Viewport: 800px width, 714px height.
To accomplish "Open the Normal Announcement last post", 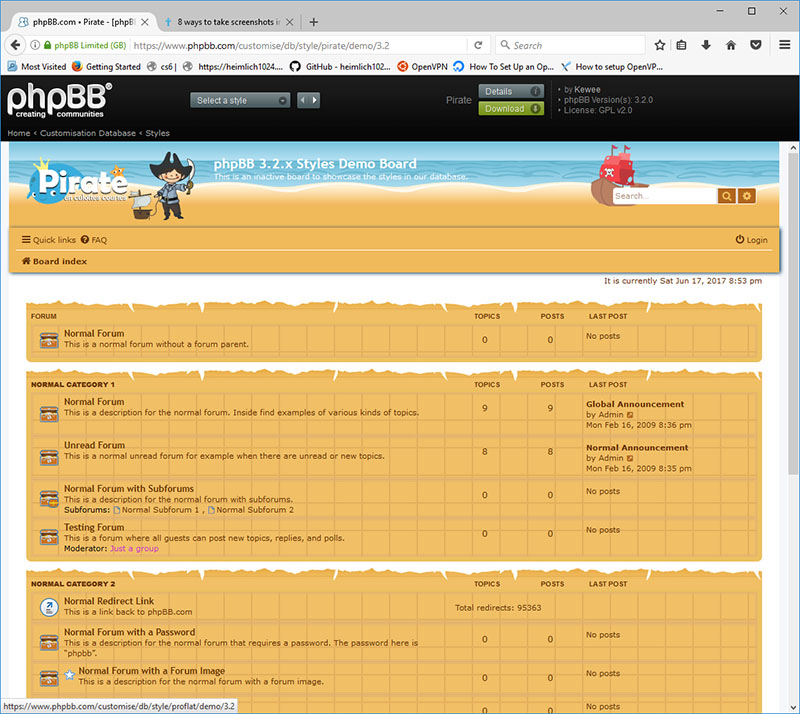I will point(637,448).
